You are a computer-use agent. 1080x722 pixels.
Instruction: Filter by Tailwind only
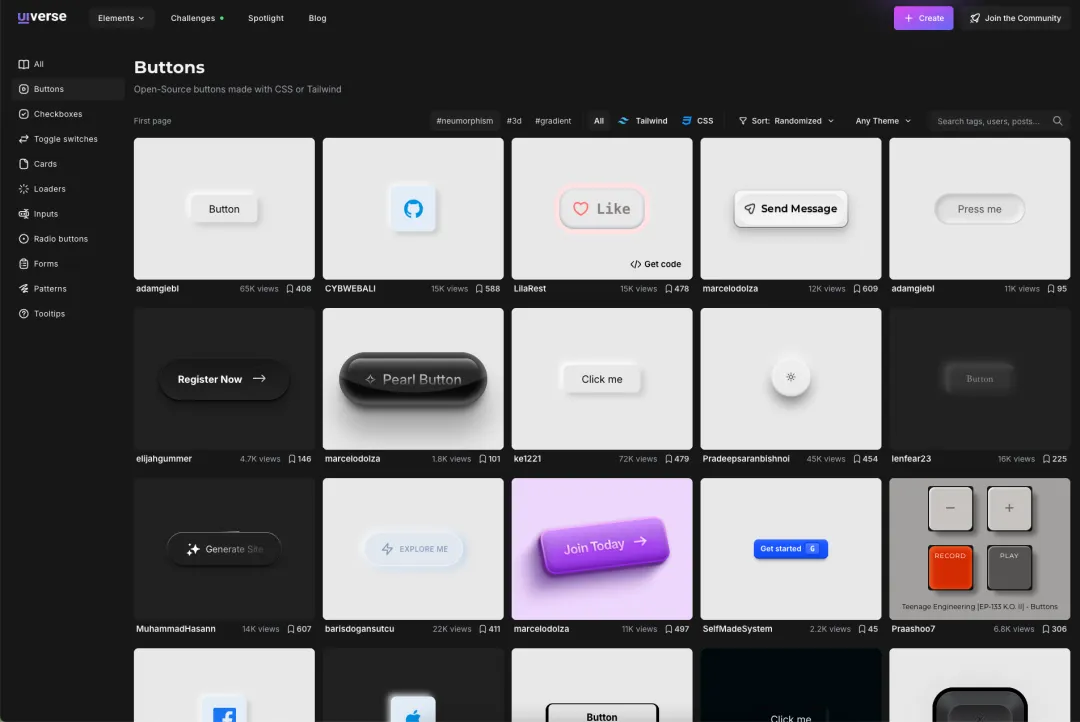pos(643,121)
